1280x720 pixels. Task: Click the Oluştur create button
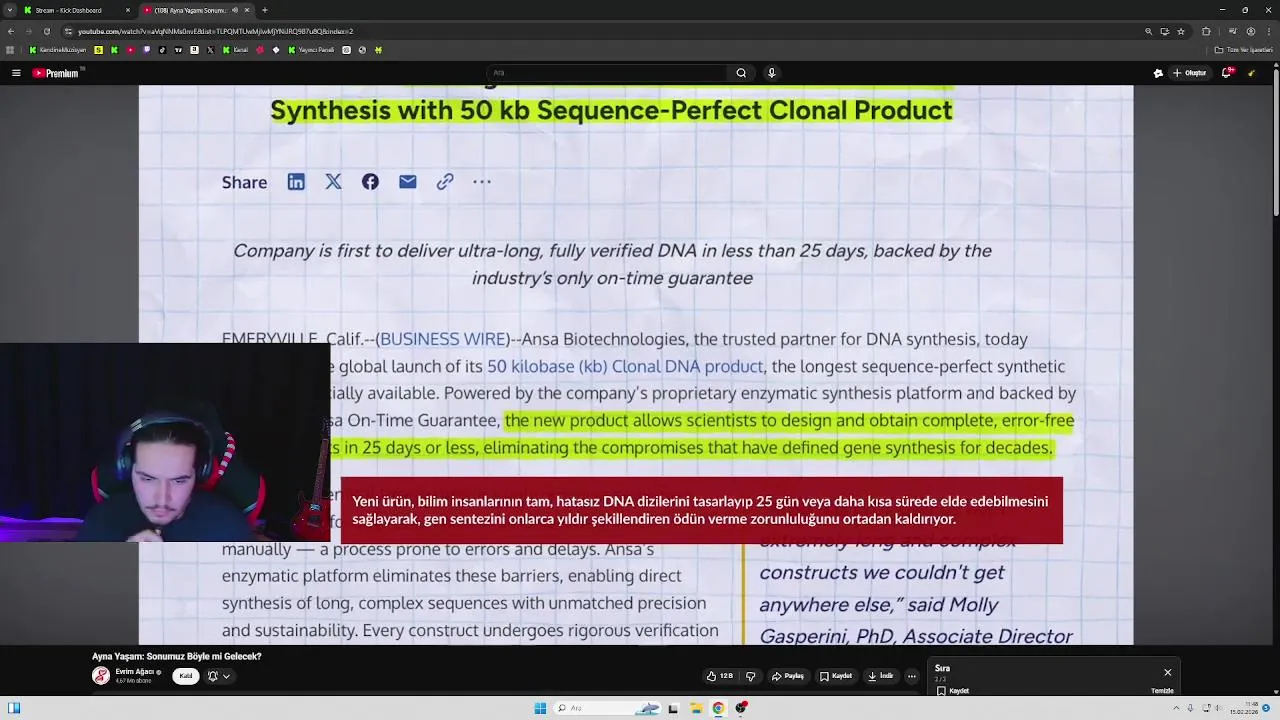coord(1189,73)
